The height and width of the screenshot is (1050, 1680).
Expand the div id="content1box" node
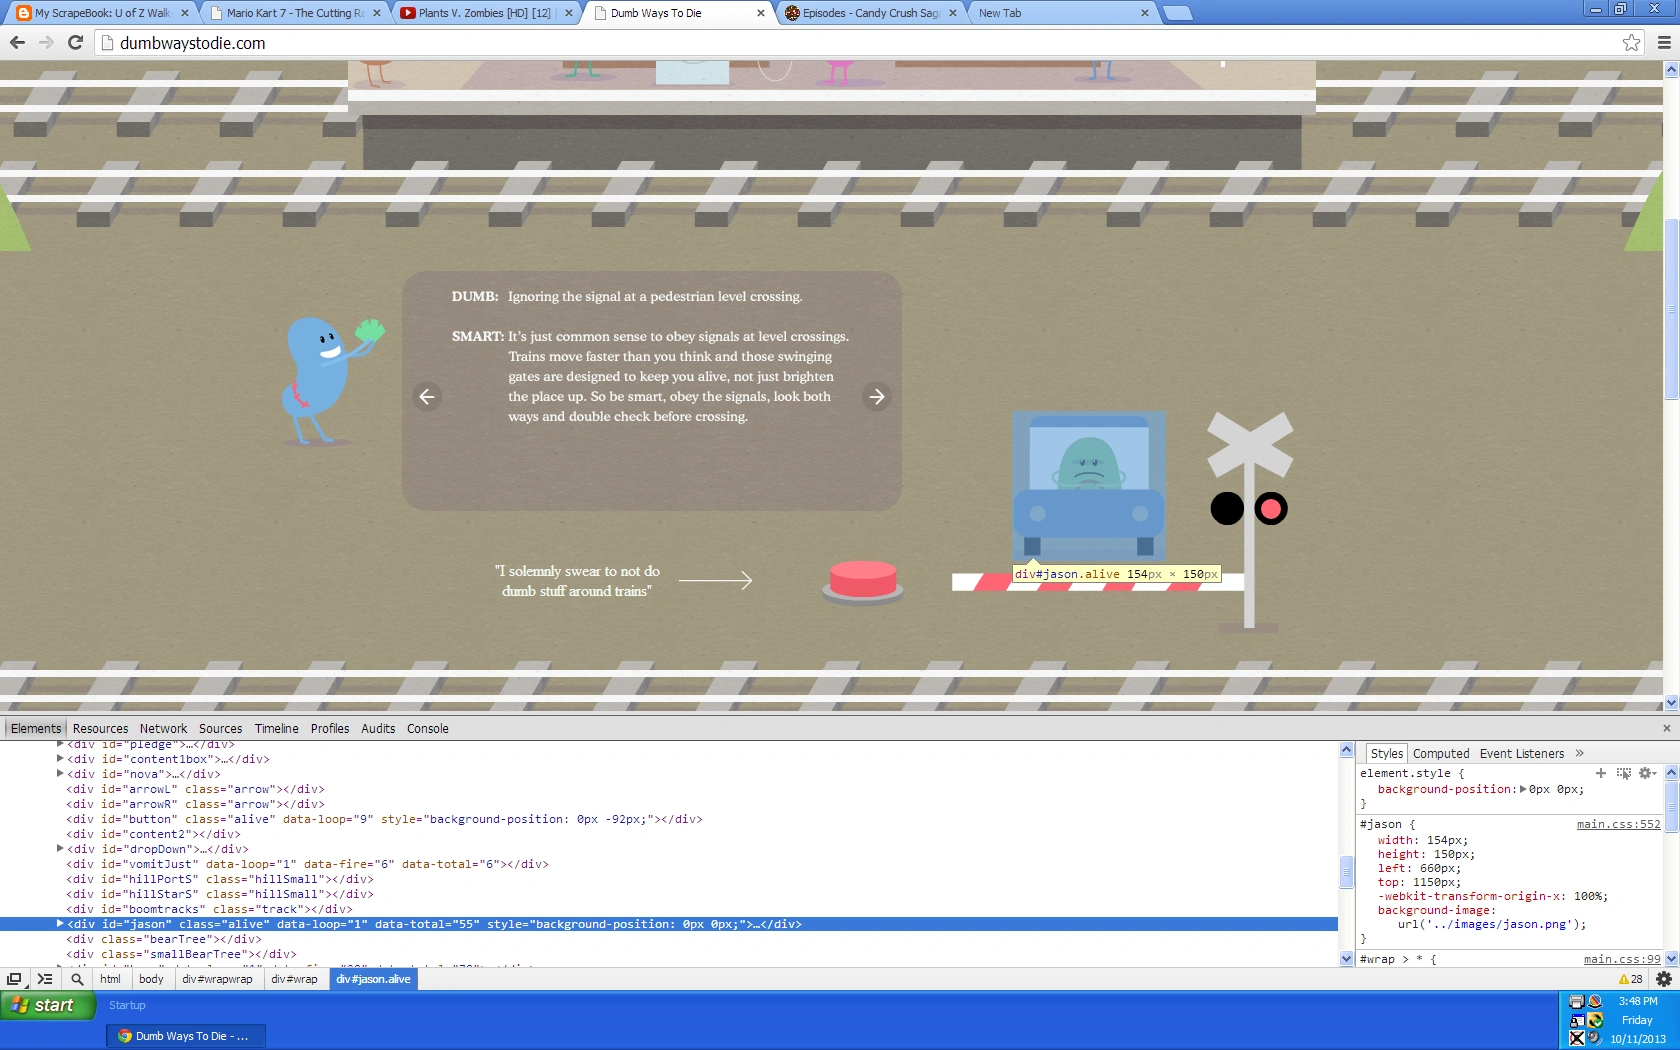[60, 759]
